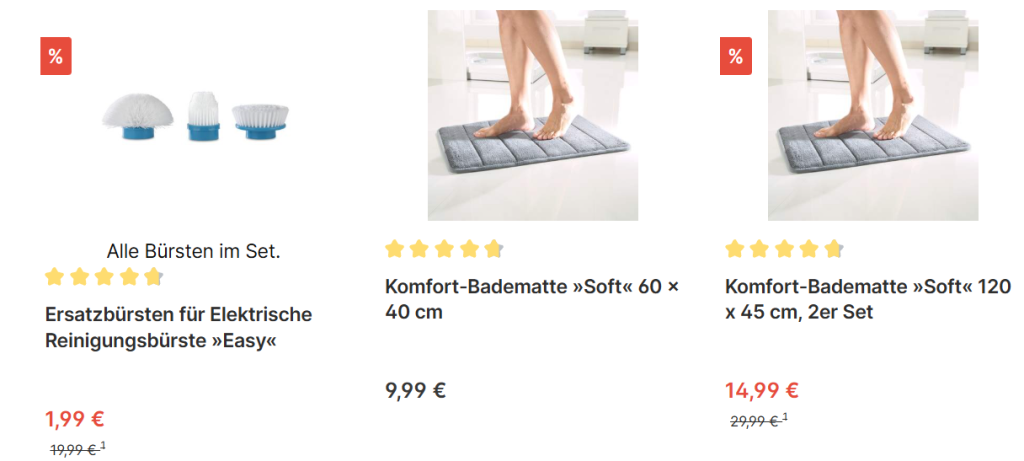Open the Komfort-Badematte »Soft« 2er Set link

tap(868, 299)
